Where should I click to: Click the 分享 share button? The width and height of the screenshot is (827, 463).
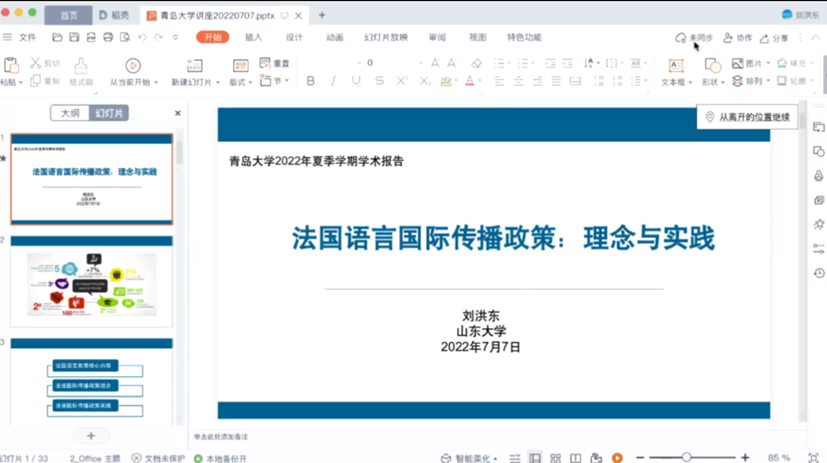point(774,38)
